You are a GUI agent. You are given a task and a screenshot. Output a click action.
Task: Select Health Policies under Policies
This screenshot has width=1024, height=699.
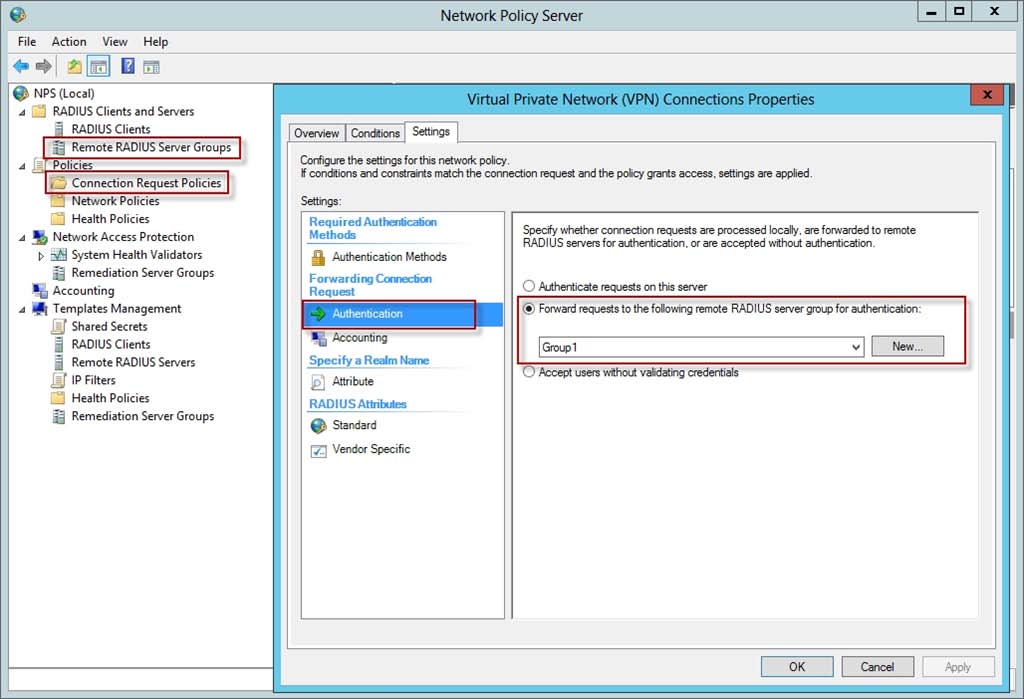(x=110, y=219)
